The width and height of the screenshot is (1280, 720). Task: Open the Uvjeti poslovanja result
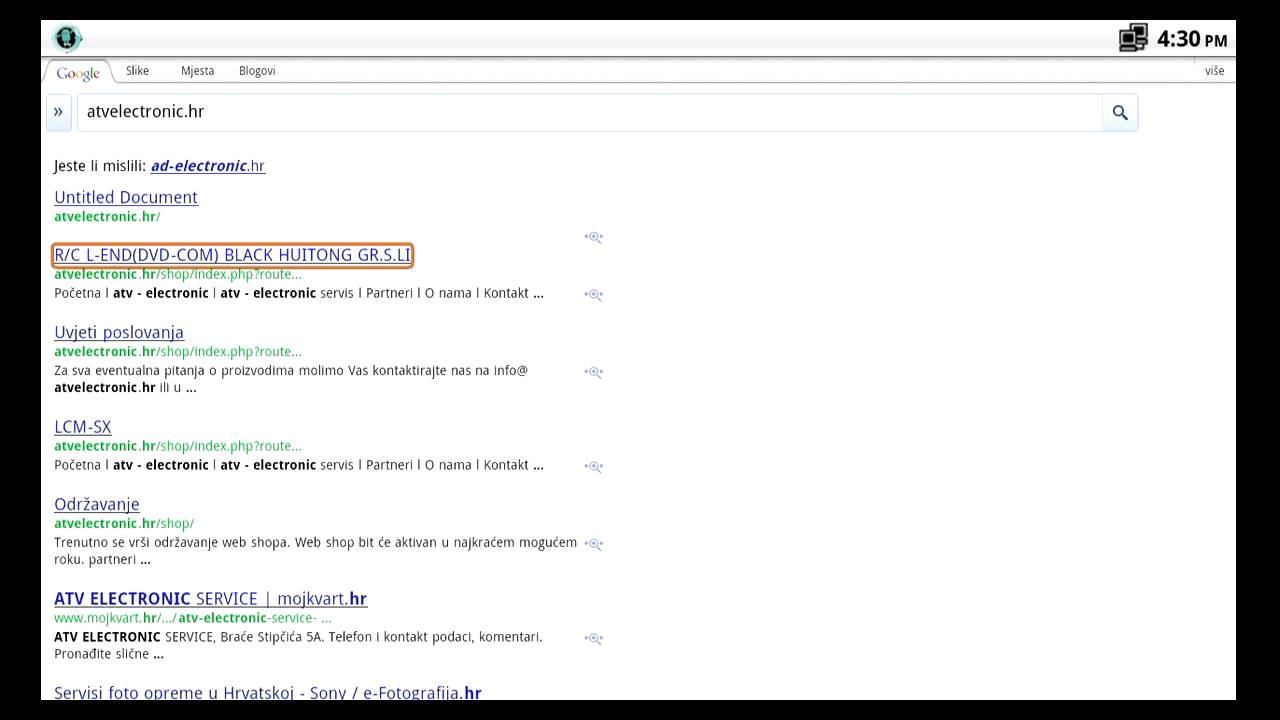119,332
